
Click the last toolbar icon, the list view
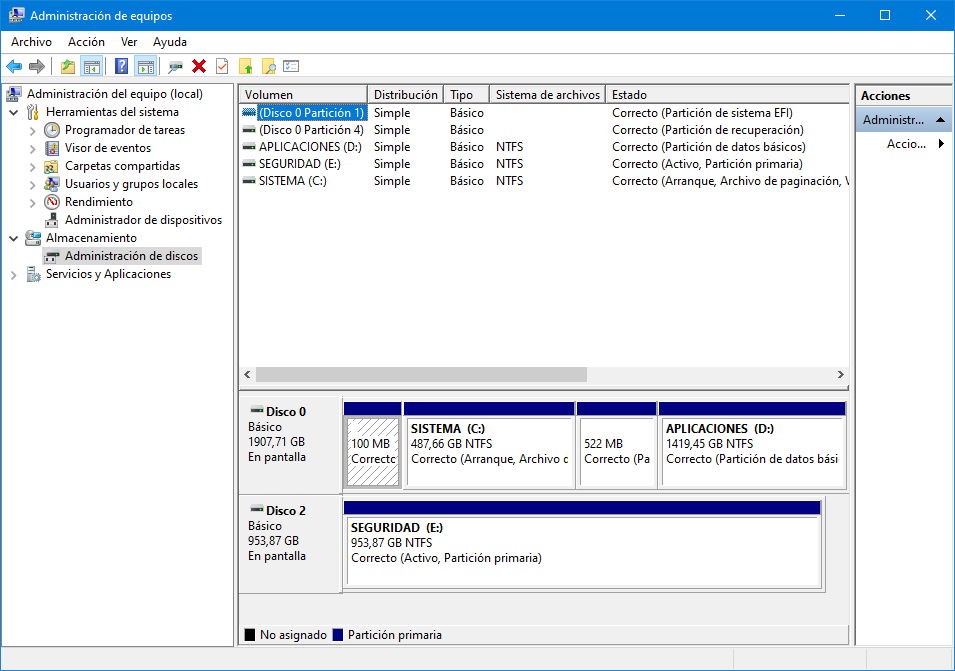291,66
